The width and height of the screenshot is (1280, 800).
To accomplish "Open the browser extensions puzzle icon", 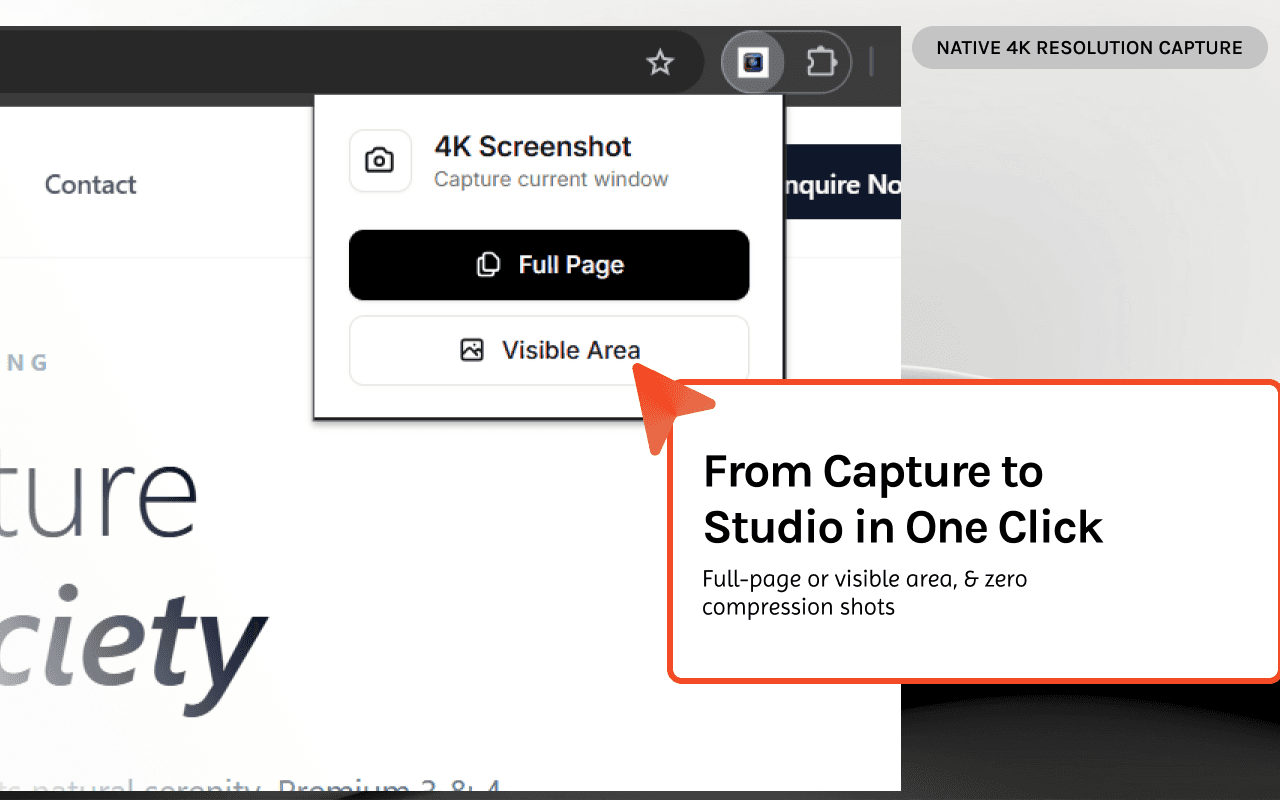I will pos(821,63).
